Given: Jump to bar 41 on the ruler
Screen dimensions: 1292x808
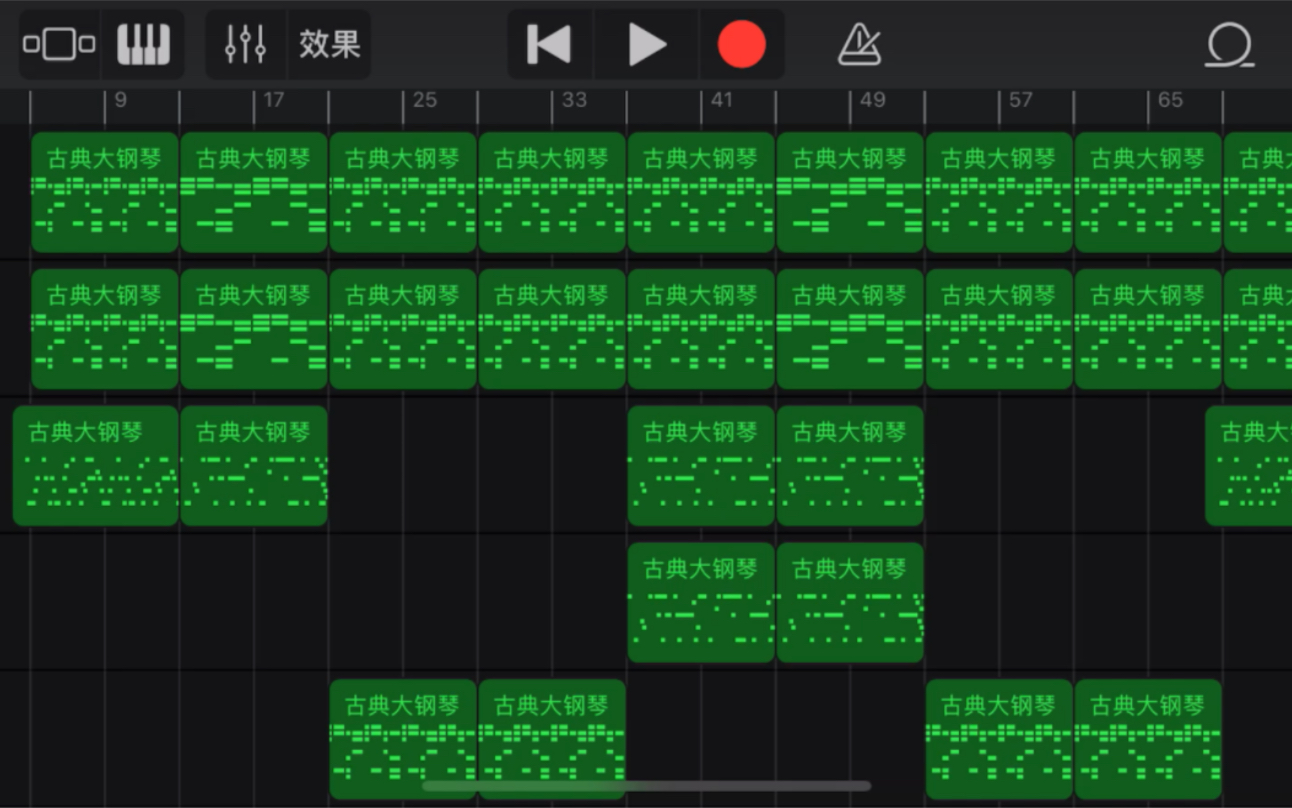Looking at the screenshot, I should pos(722,100).
